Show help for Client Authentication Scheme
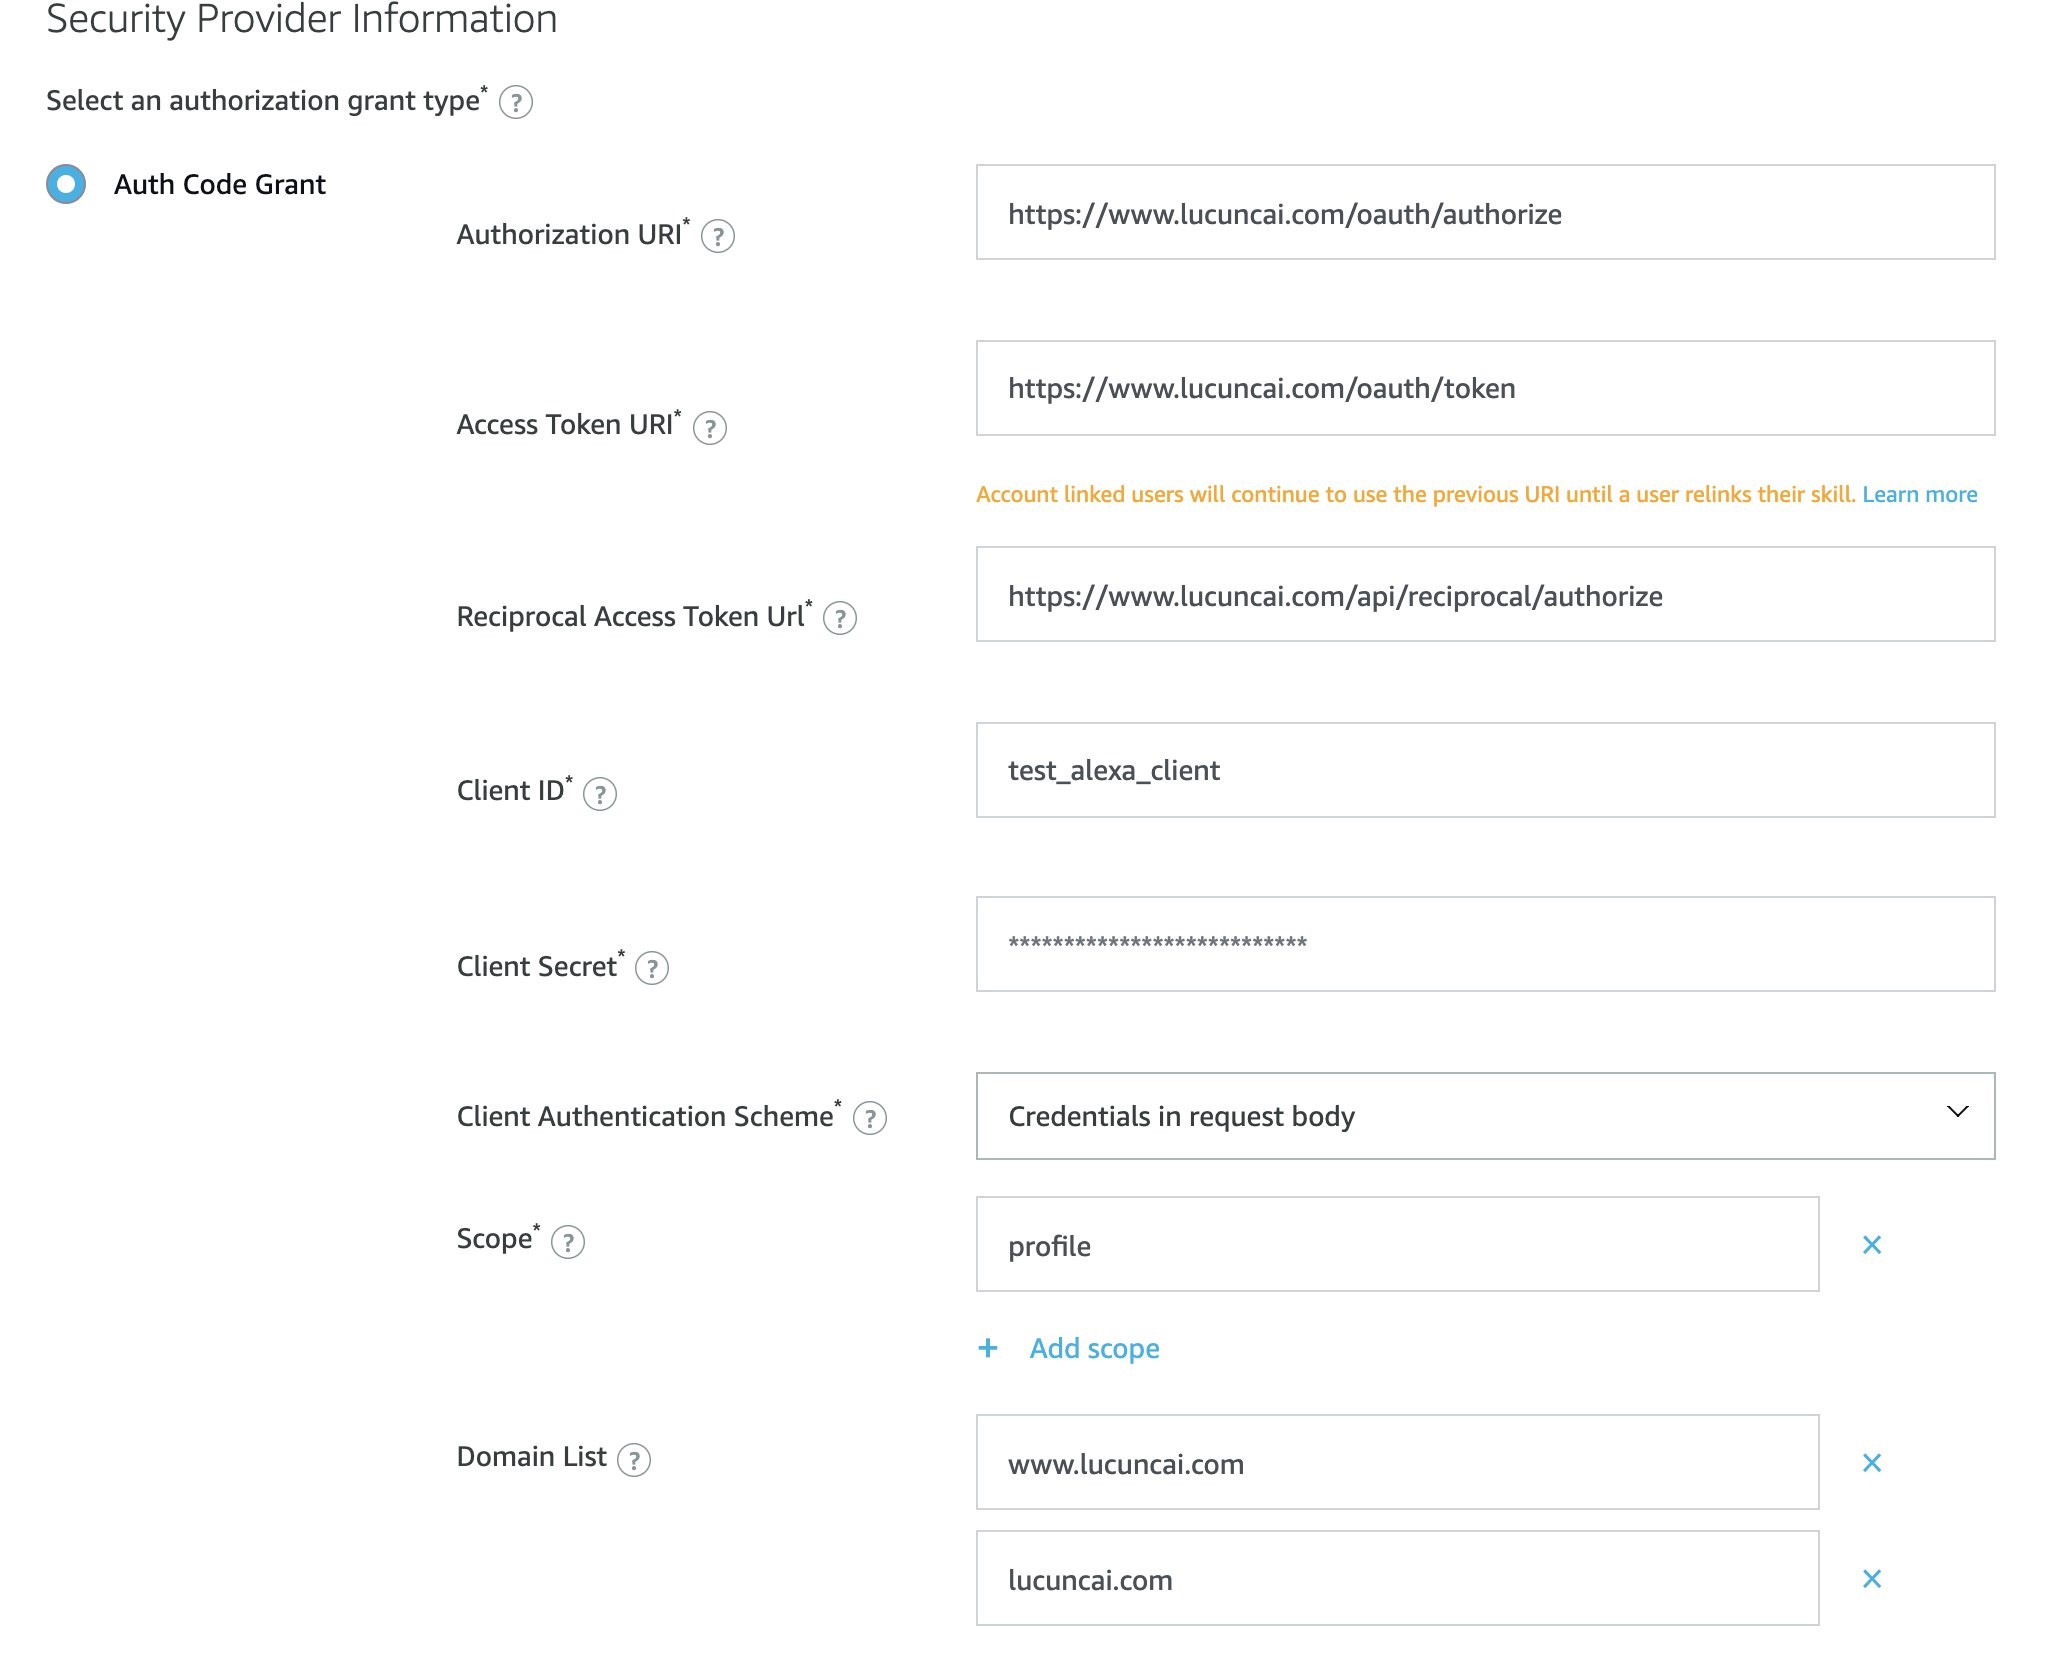This screenshot has width=2046, height=1660. (x=869, y=1118)
